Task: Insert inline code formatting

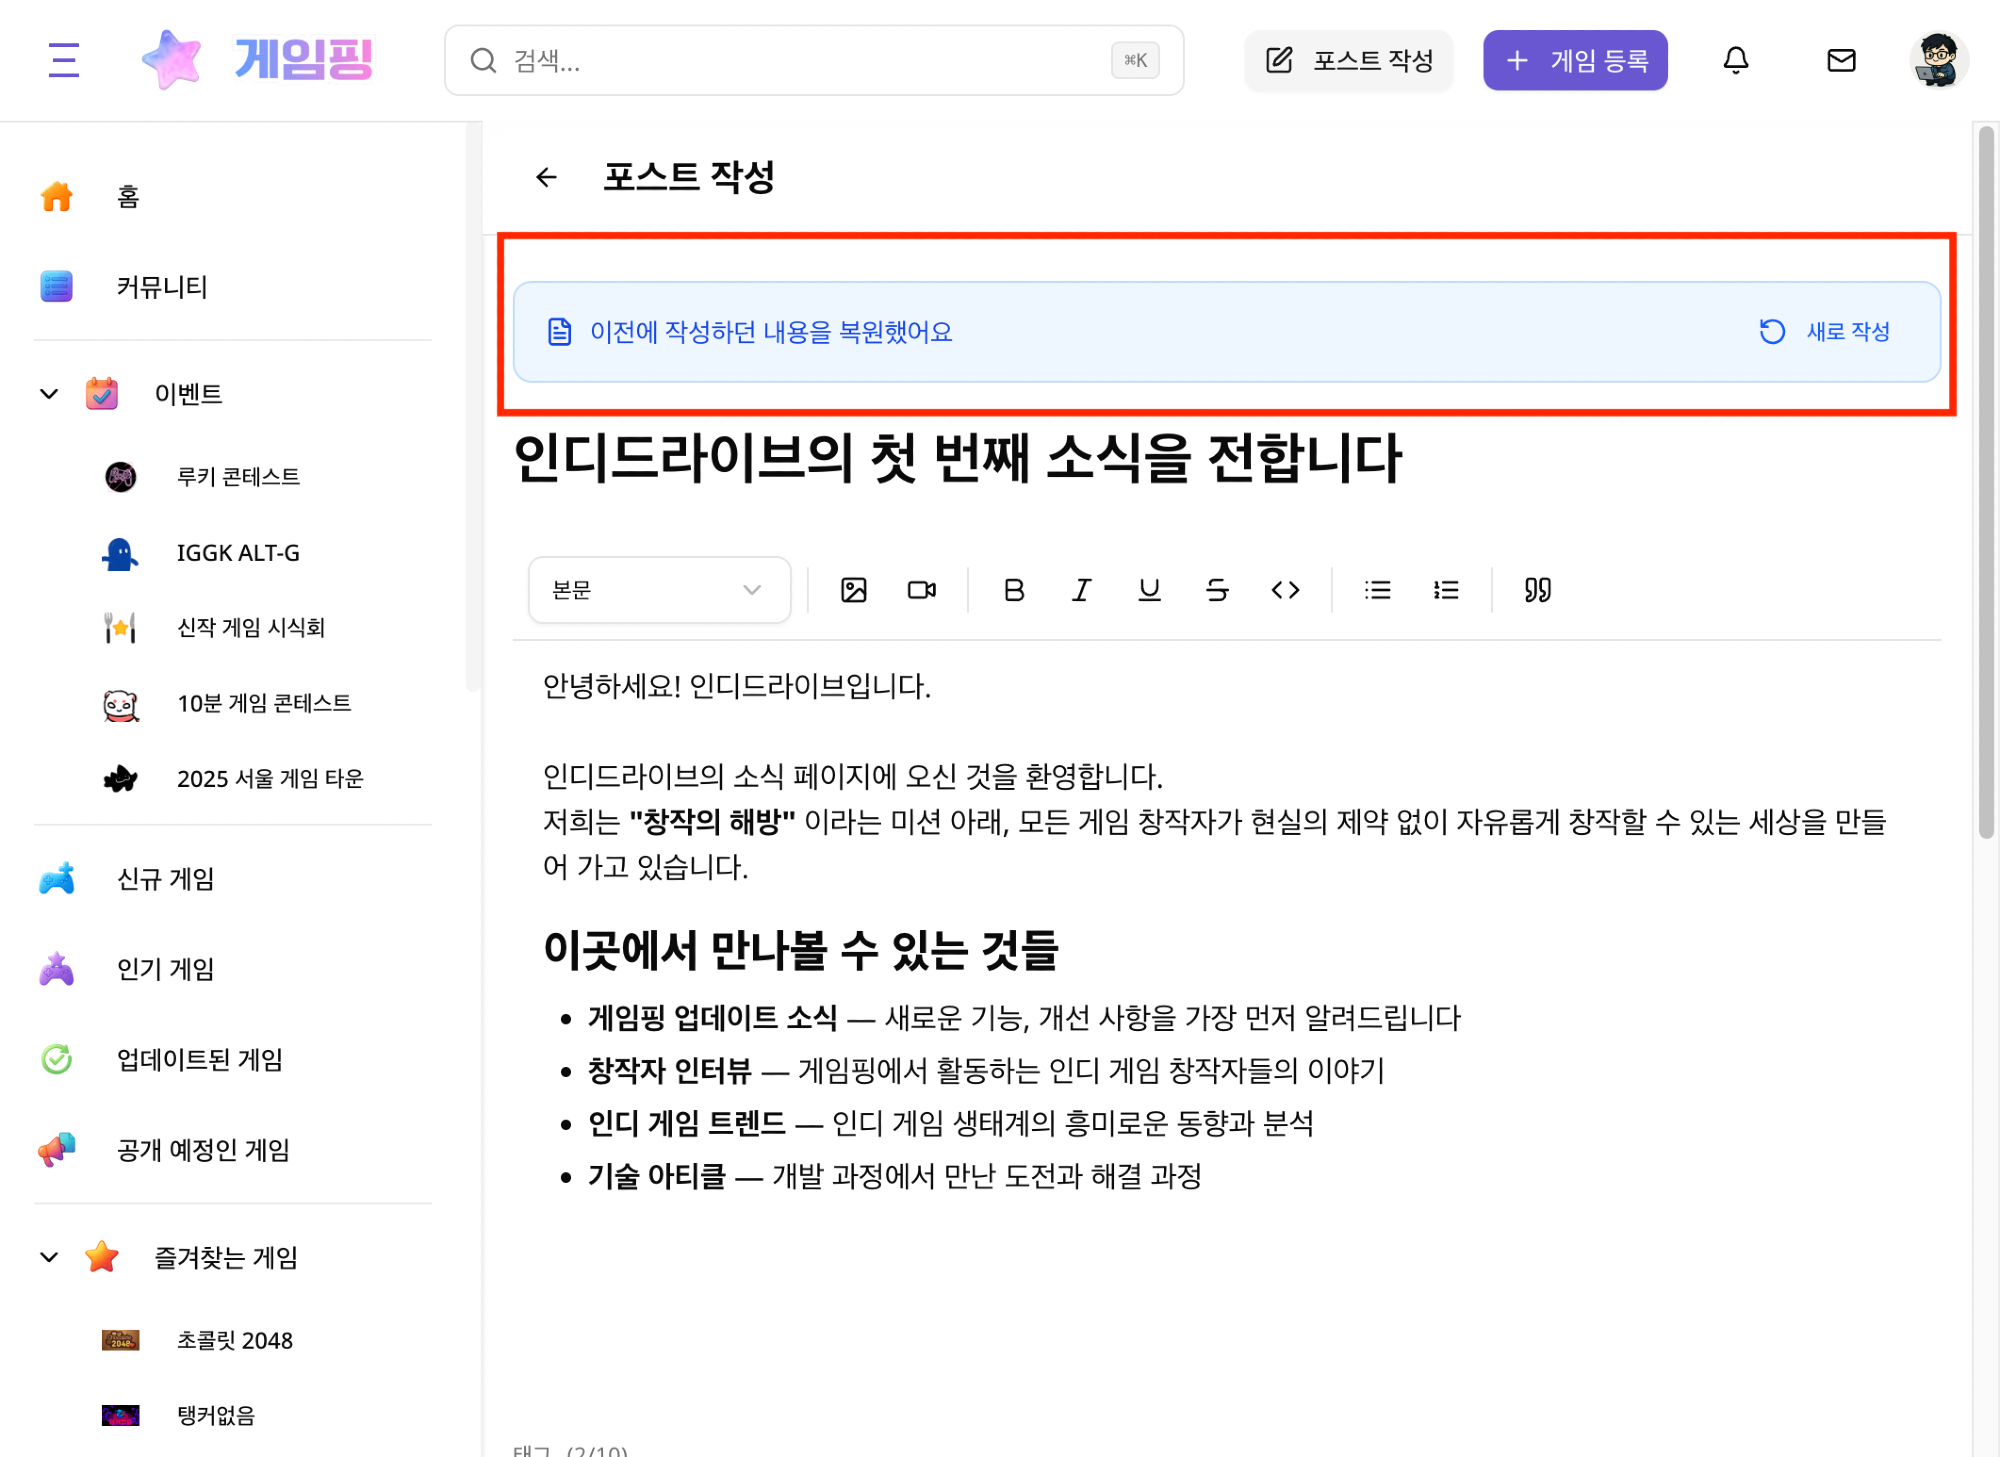Action: 1285,590
